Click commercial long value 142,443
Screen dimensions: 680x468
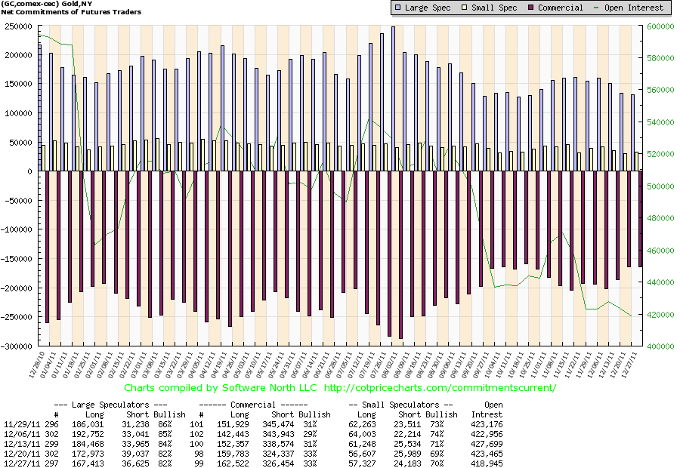pyautogui.click(x=233, y=434)
